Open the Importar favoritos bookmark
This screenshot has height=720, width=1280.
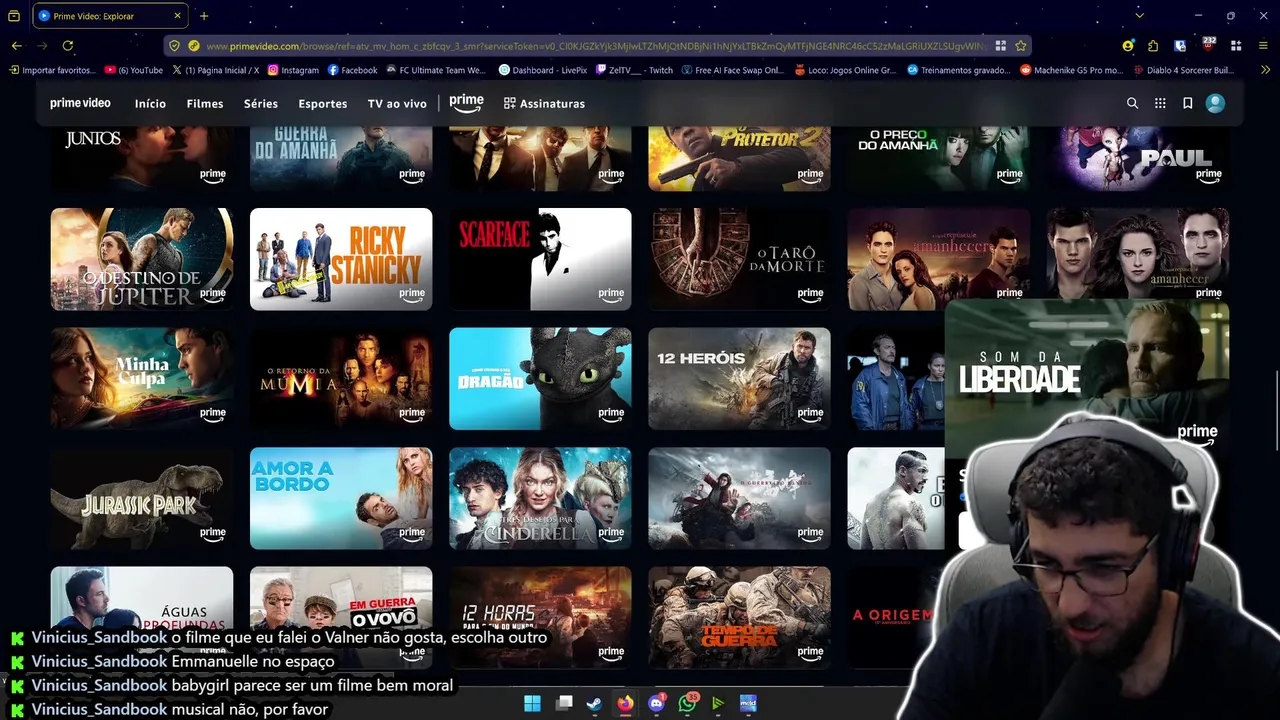[x=52, y=70]
